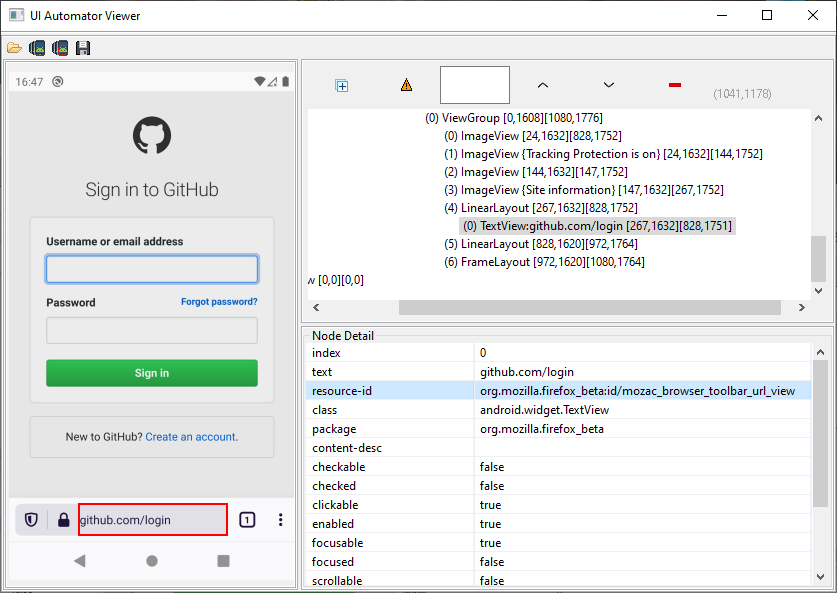The image size is (837, 593).
Task: Minimize the UI Automator Viewer window
Action: (722, 15)
